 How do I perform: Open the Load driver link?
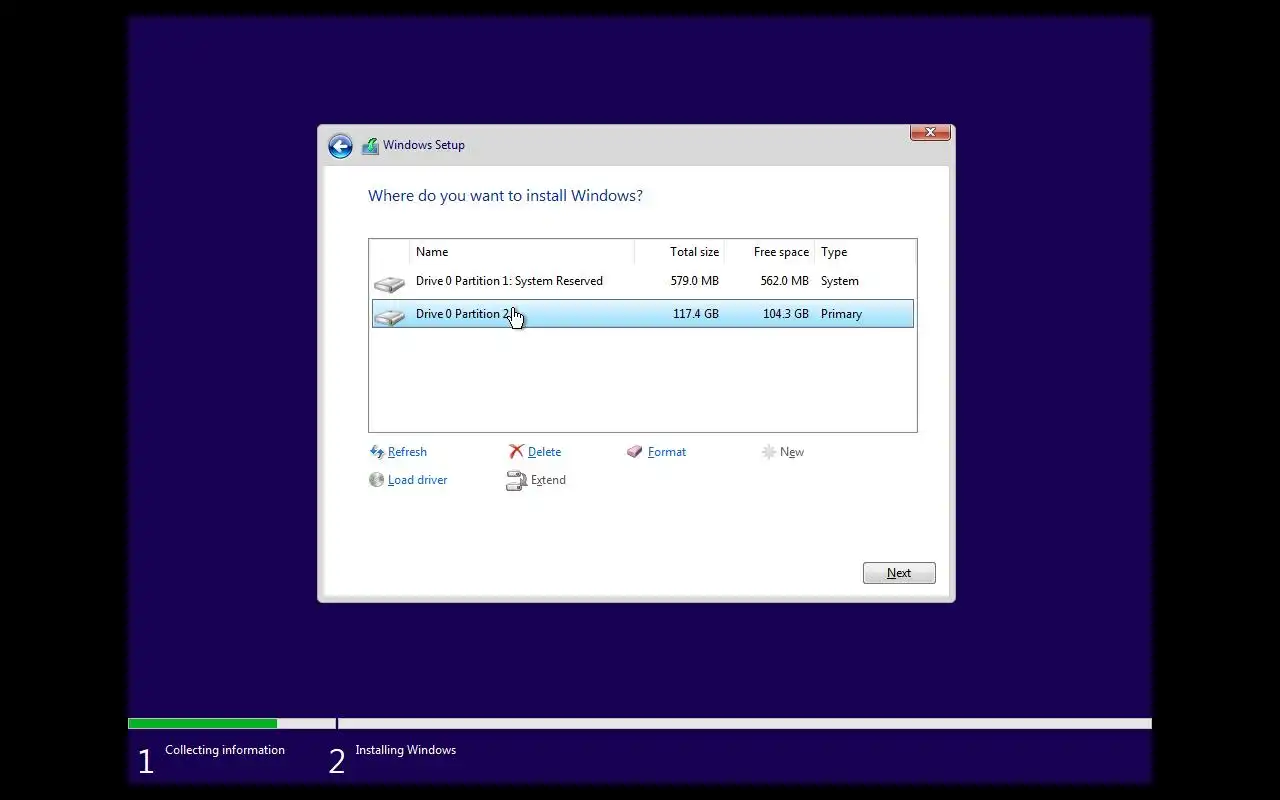(x=417, y=480)
